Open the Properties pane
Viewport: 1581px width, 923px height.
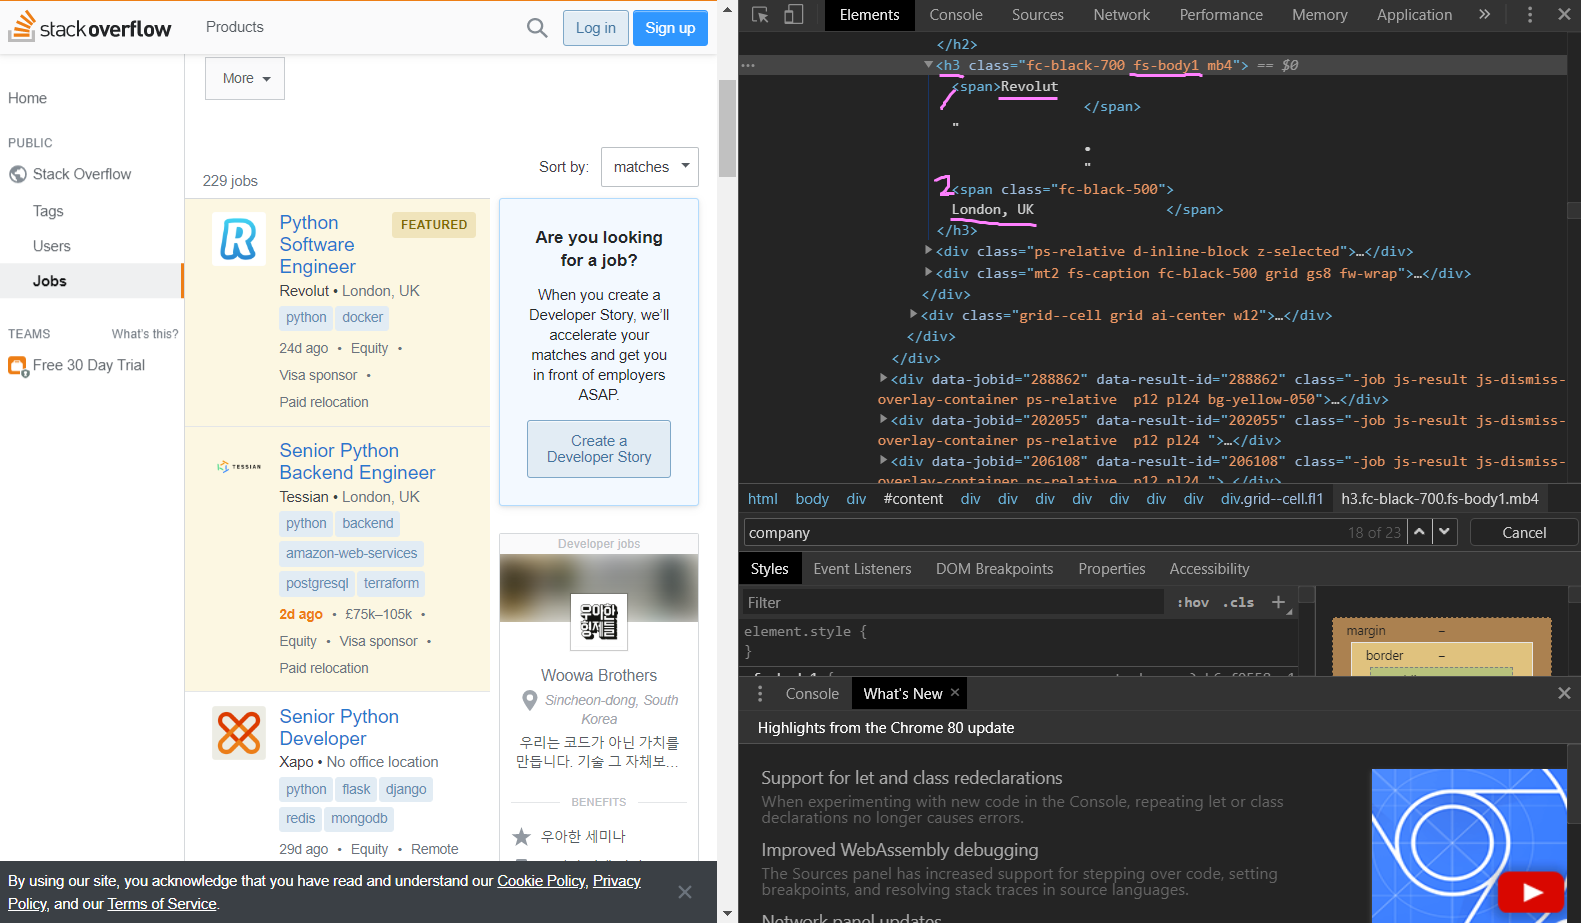point(1112,569)
